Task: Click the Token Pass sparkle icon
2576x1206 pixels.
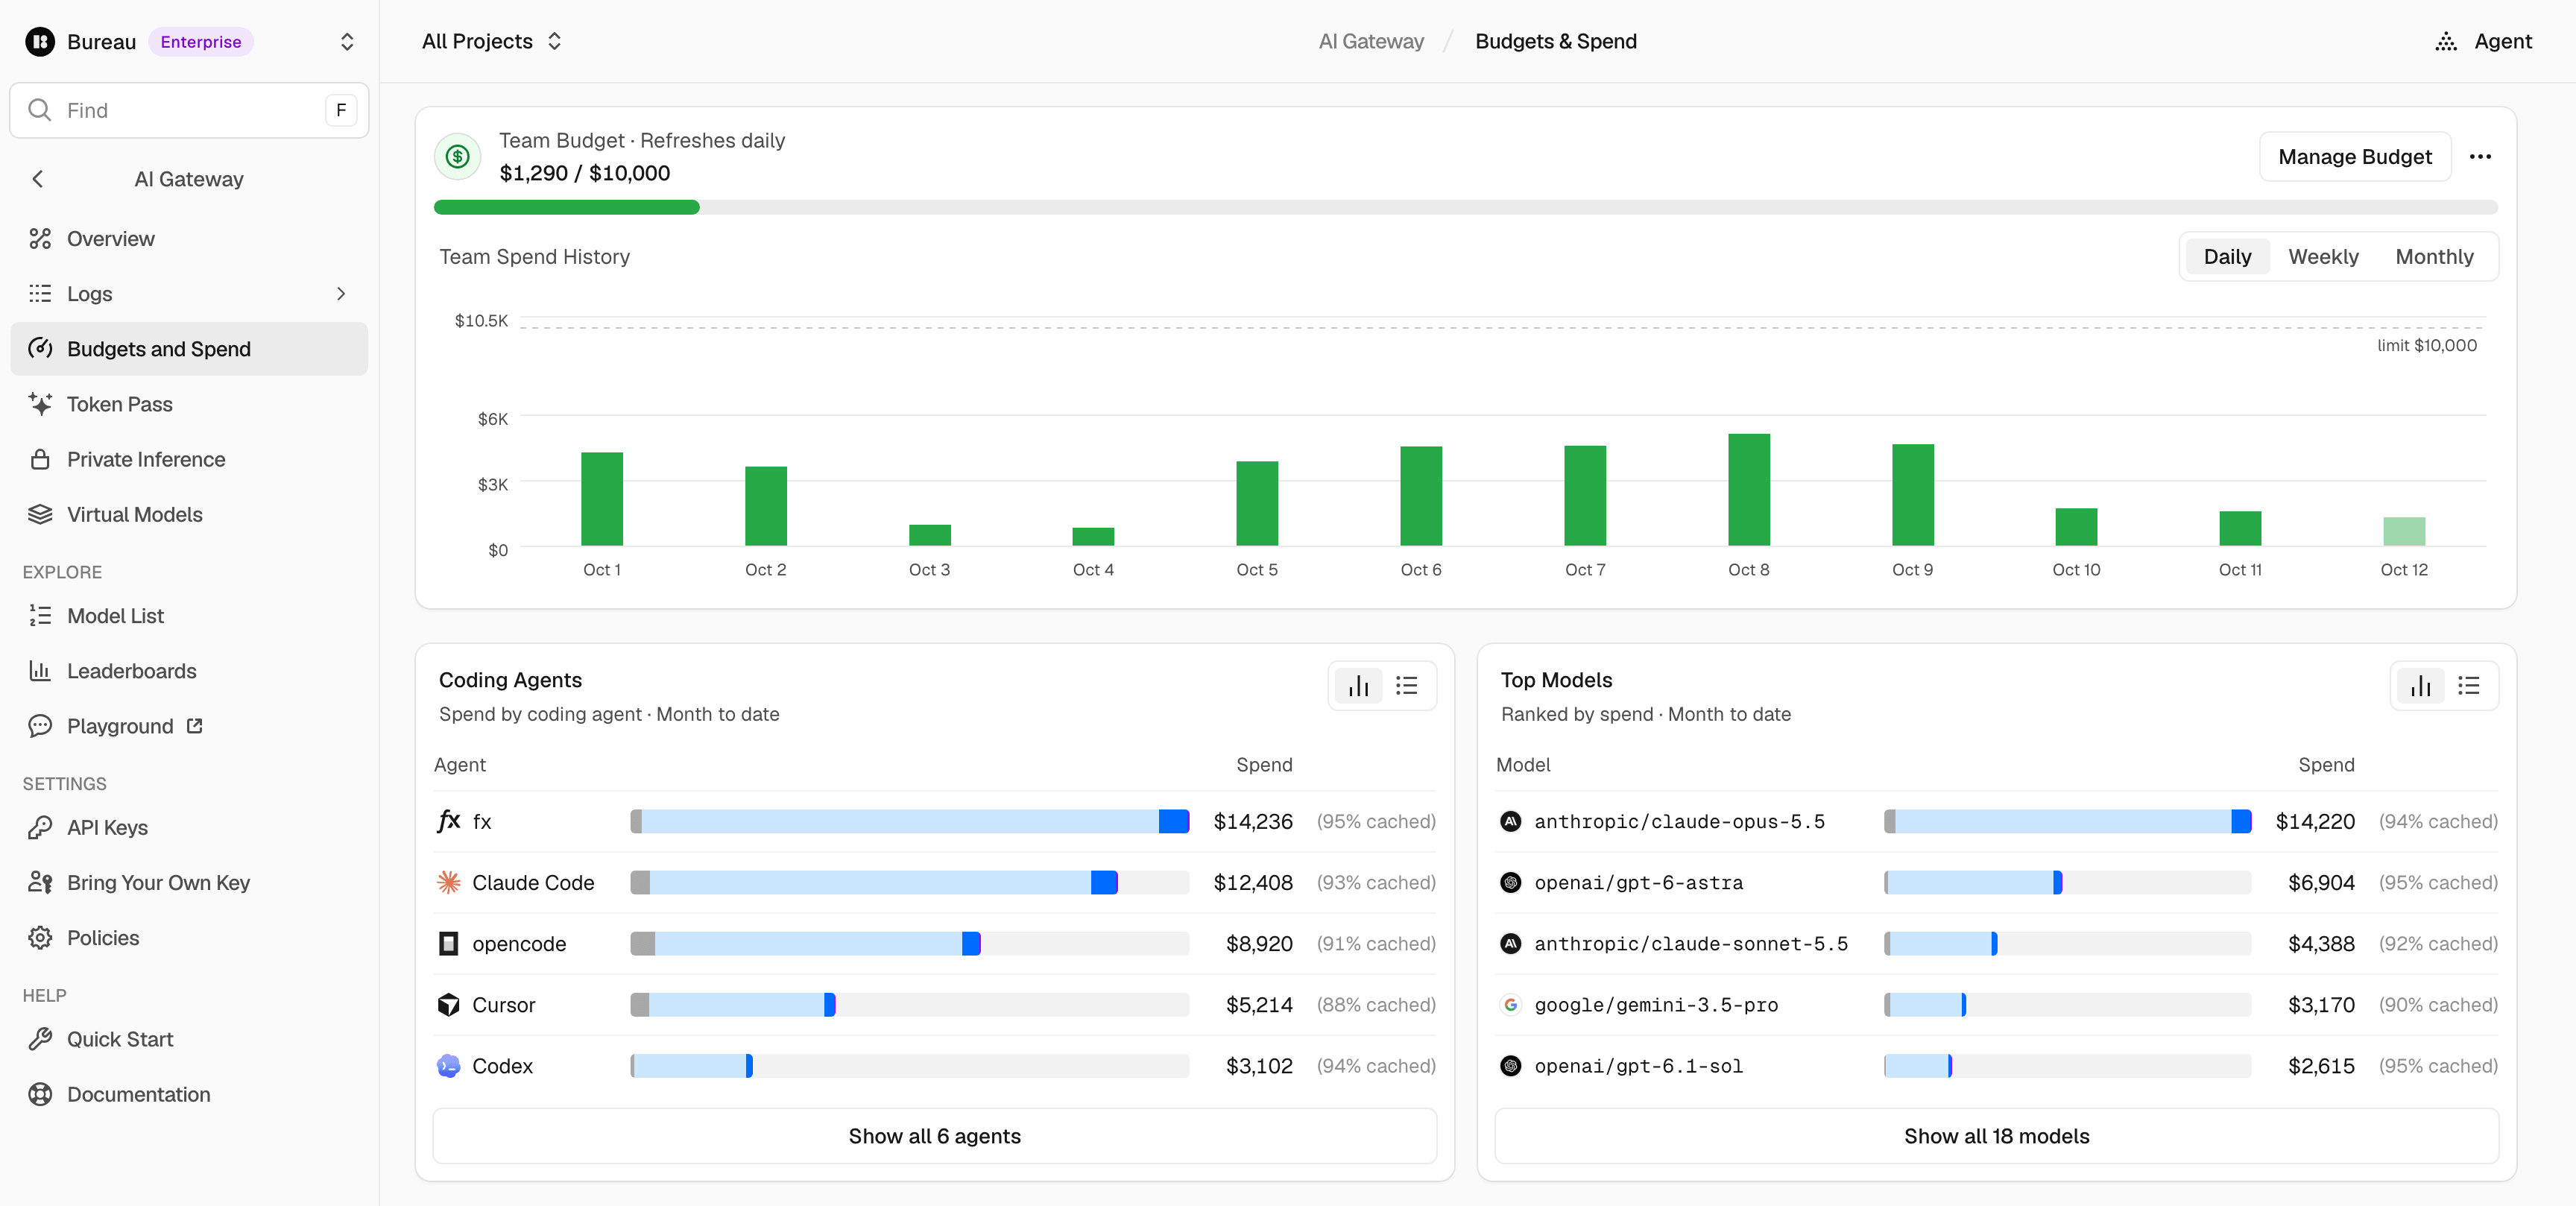Action: tap(40, 404)
